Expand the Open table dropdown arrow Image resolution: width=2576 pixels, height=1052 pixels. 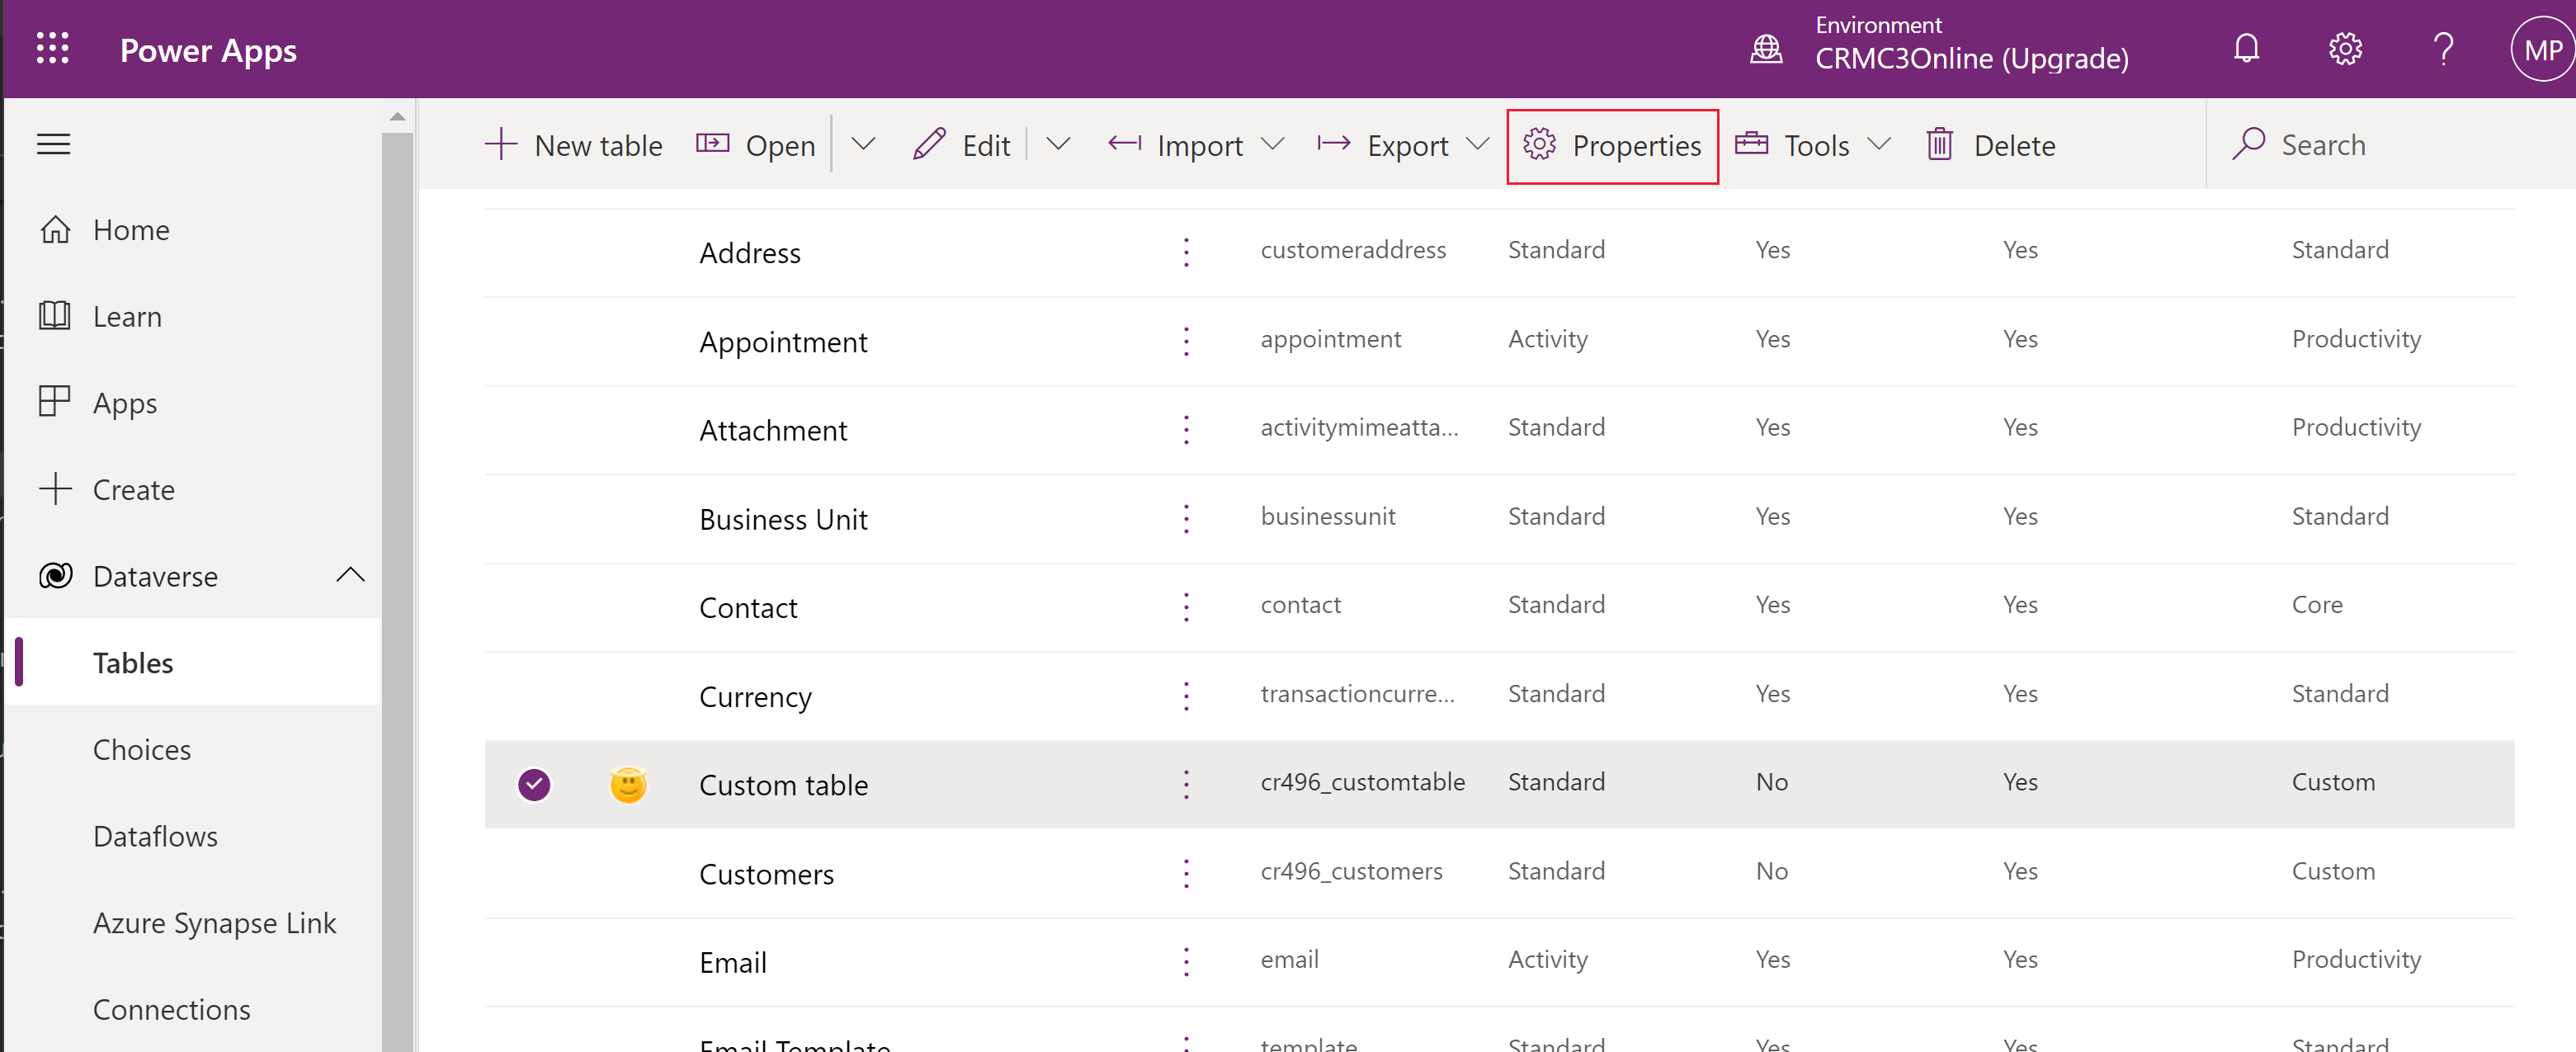[x=866, y=144]
